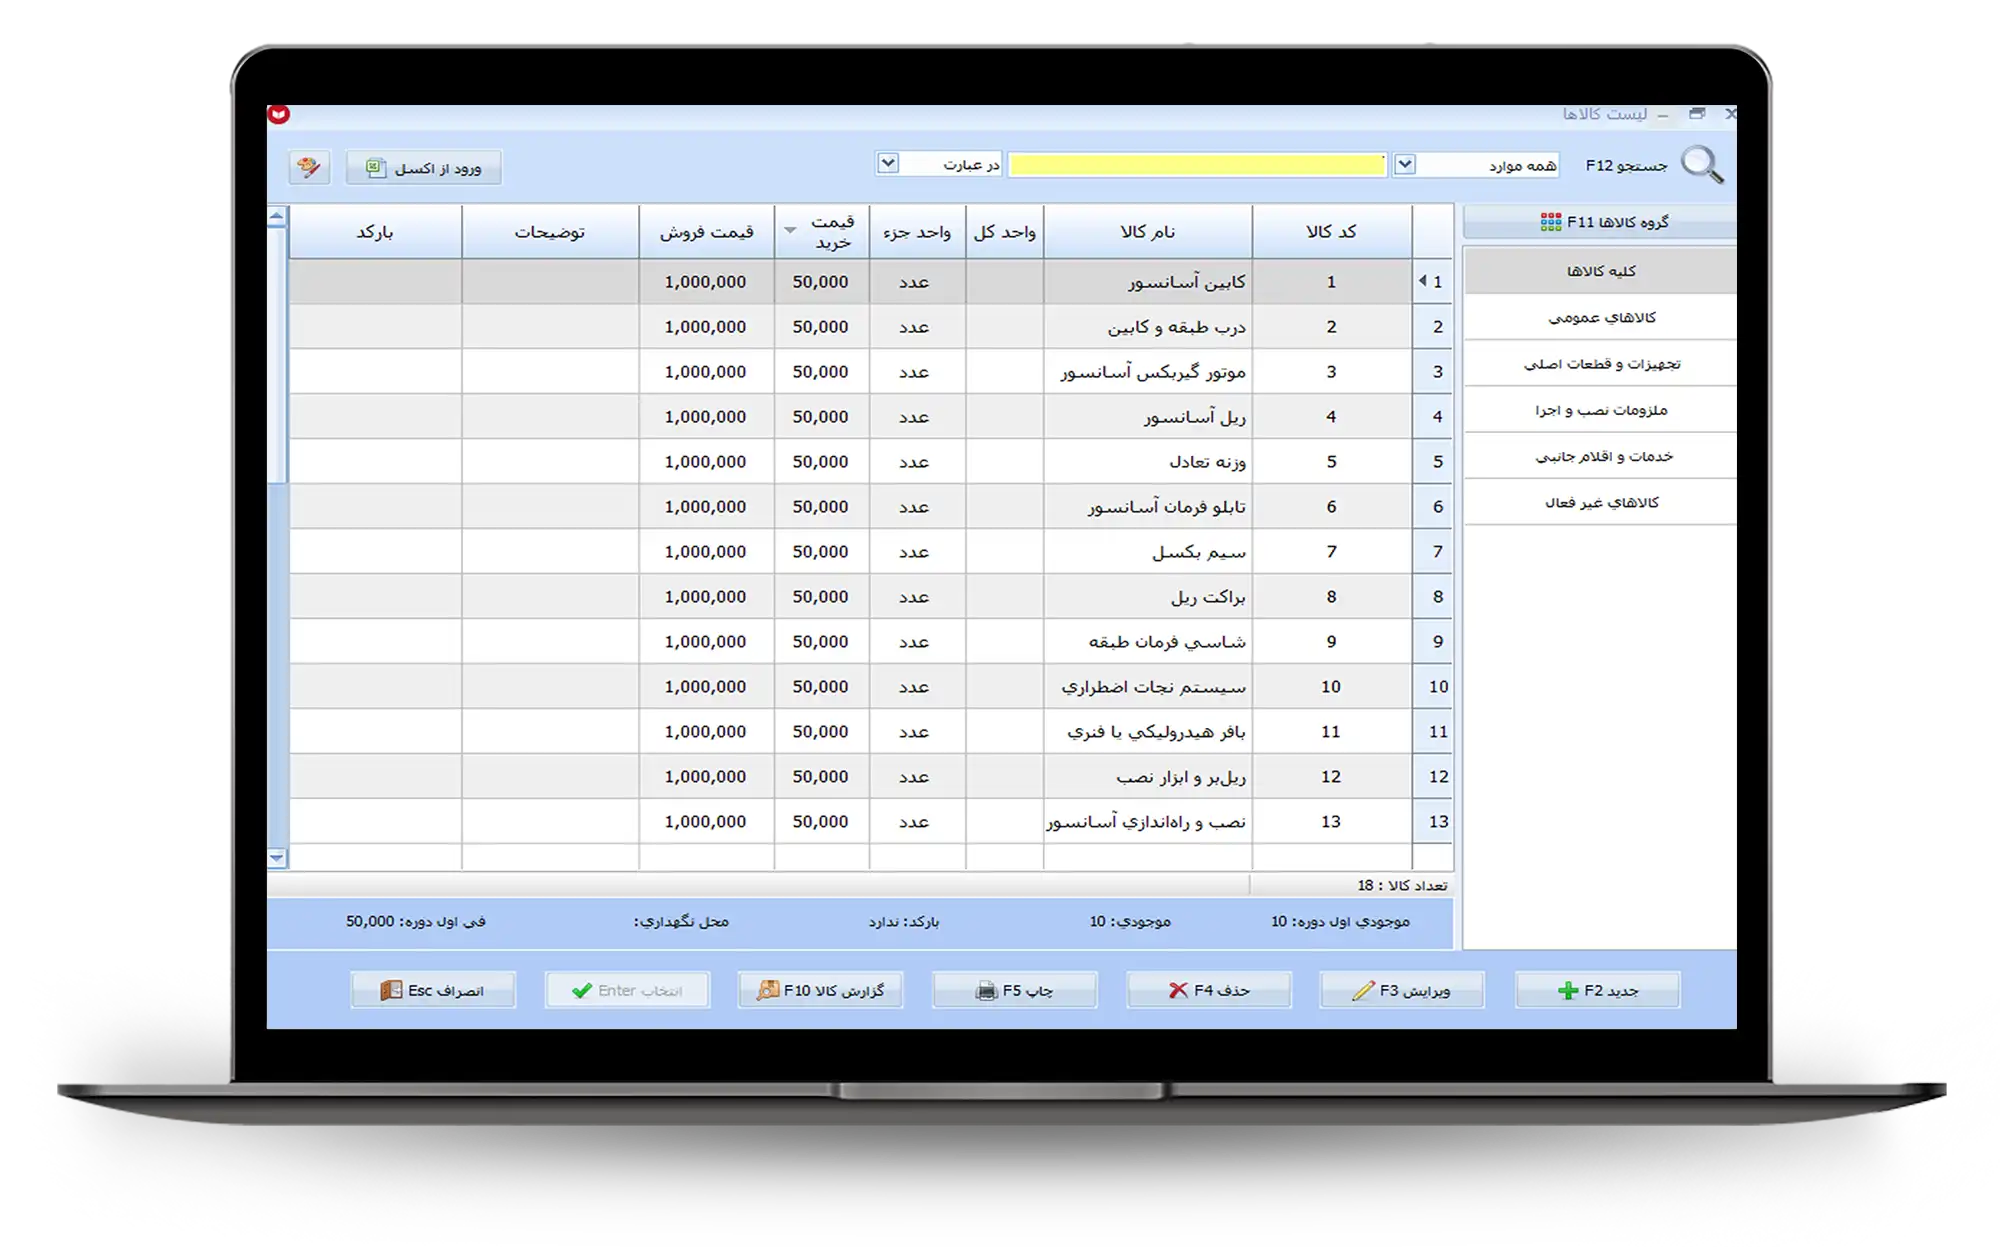Open the 'همه موارد' dropdown arrow
Image resolution: width=2000 pixels, height=1247 pixels.
point(1405,164)
